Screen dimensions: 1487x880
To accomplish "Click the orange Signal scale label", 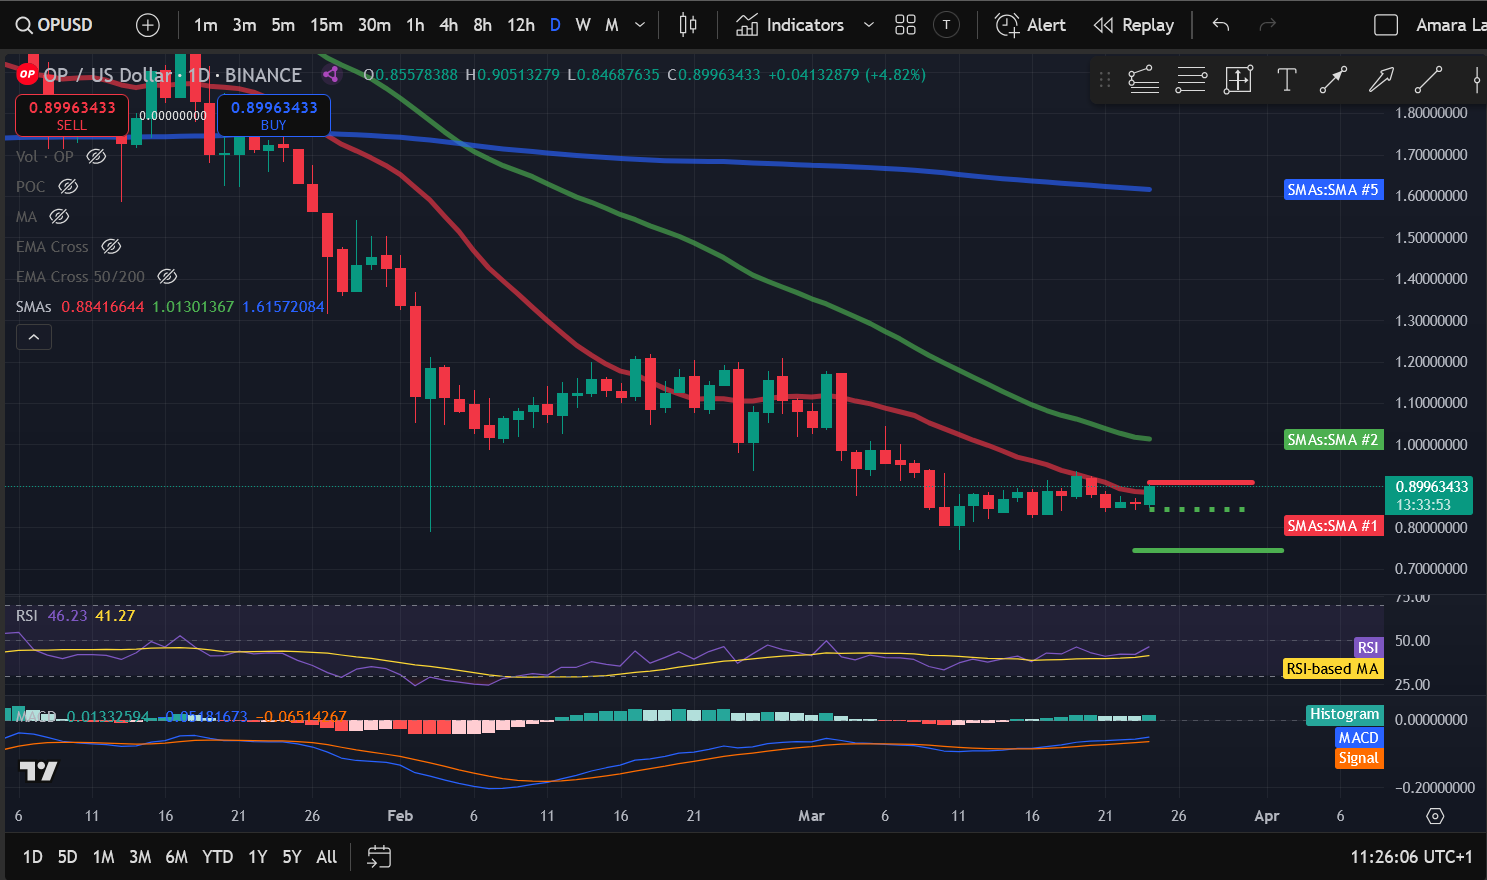I will pos(1359,758).
